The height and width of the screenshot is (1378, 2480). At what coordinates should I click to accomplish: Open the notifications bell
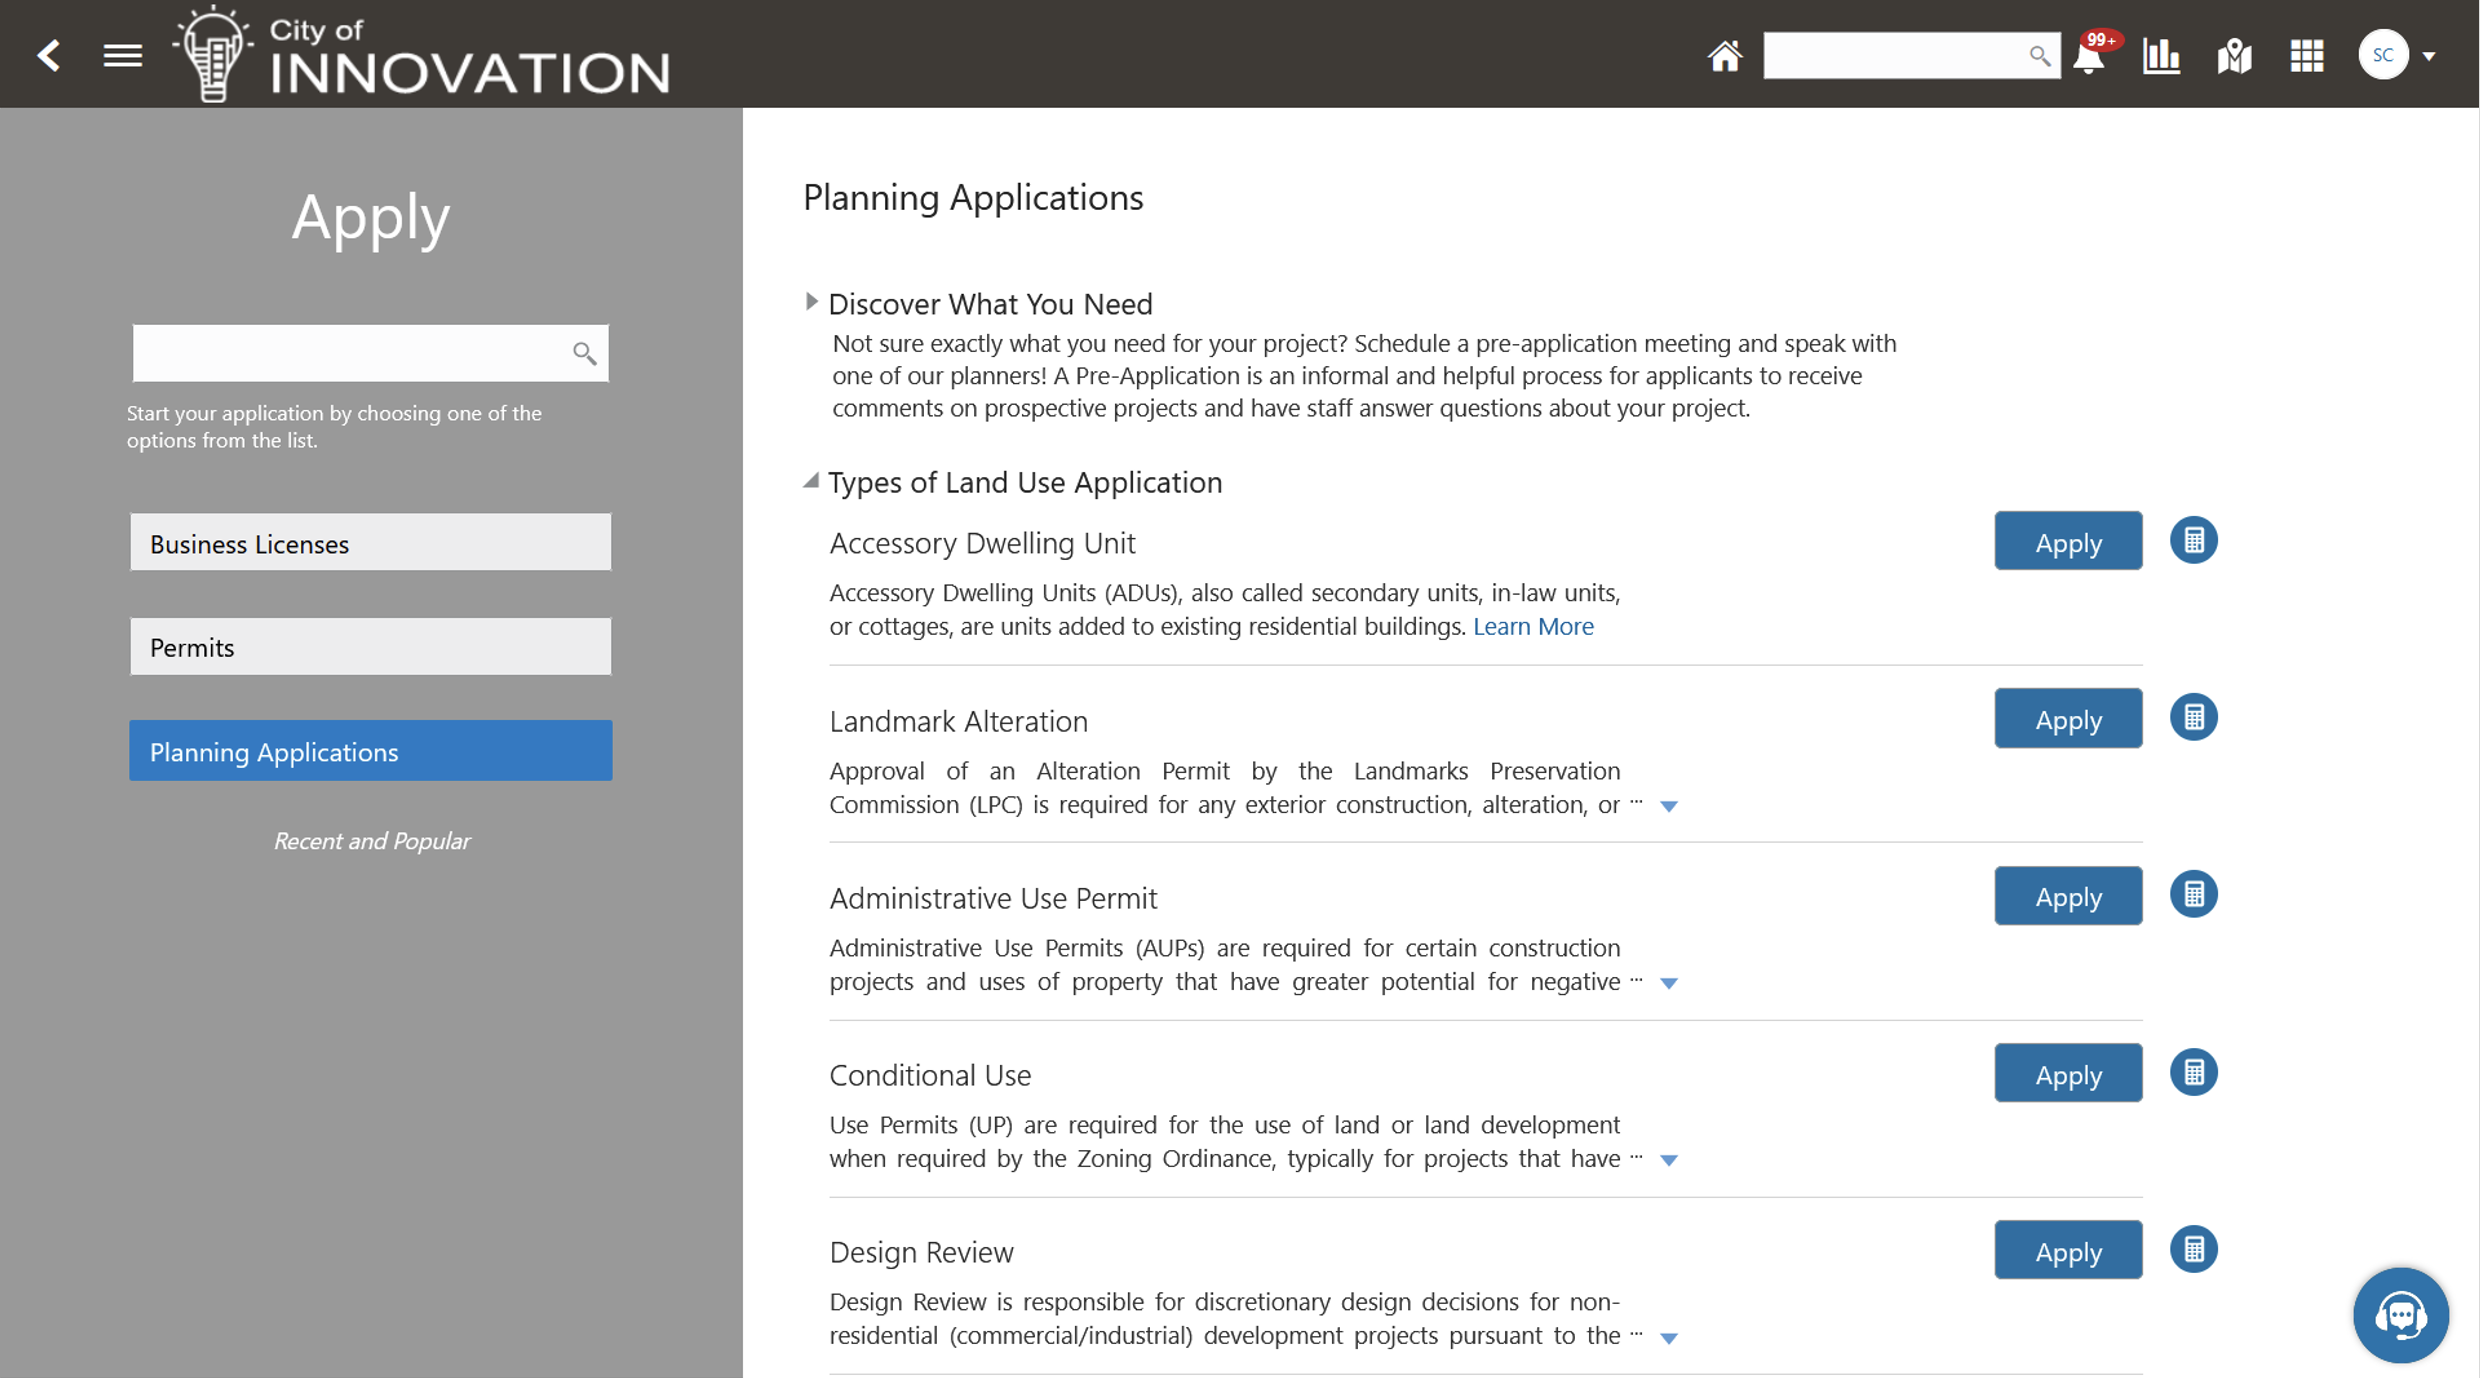(x=2090, y=60)
